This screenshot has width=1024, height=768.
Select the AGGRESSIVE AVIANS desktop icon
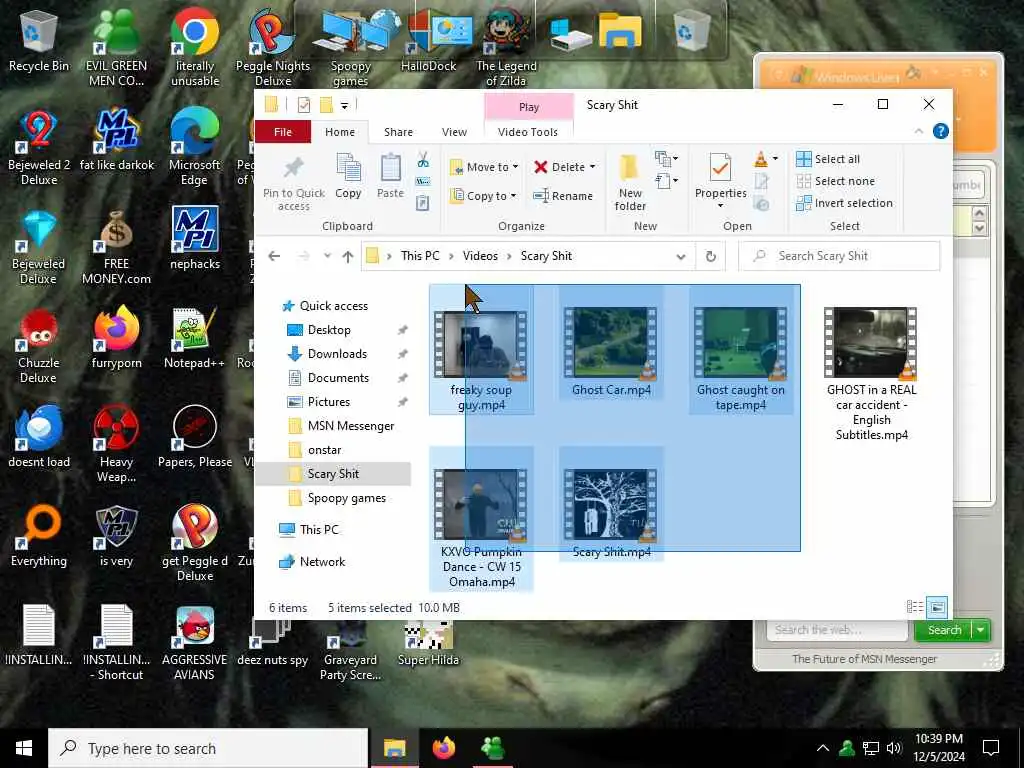(x=195, y=643)
